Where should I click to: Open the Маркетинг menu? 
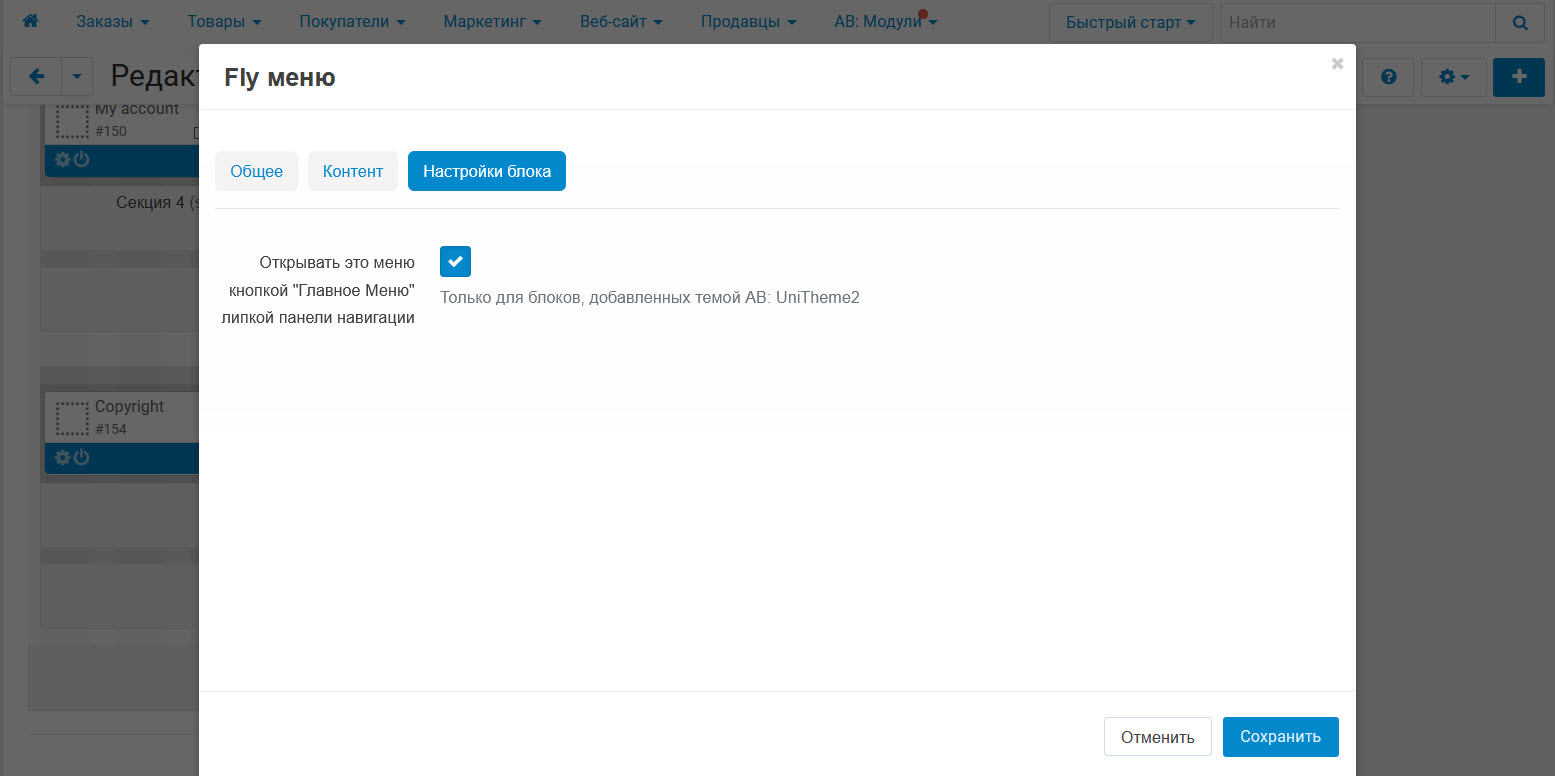coord(492,21)
